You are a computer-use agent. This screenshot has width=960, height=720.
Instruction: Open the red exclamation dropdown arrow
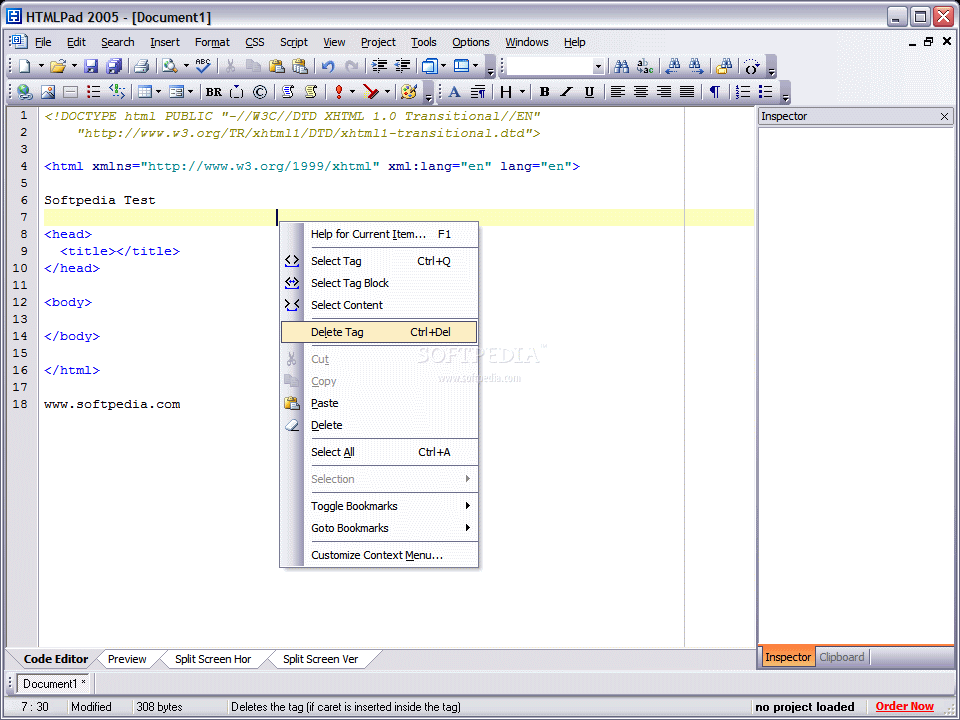click(353, 92)
